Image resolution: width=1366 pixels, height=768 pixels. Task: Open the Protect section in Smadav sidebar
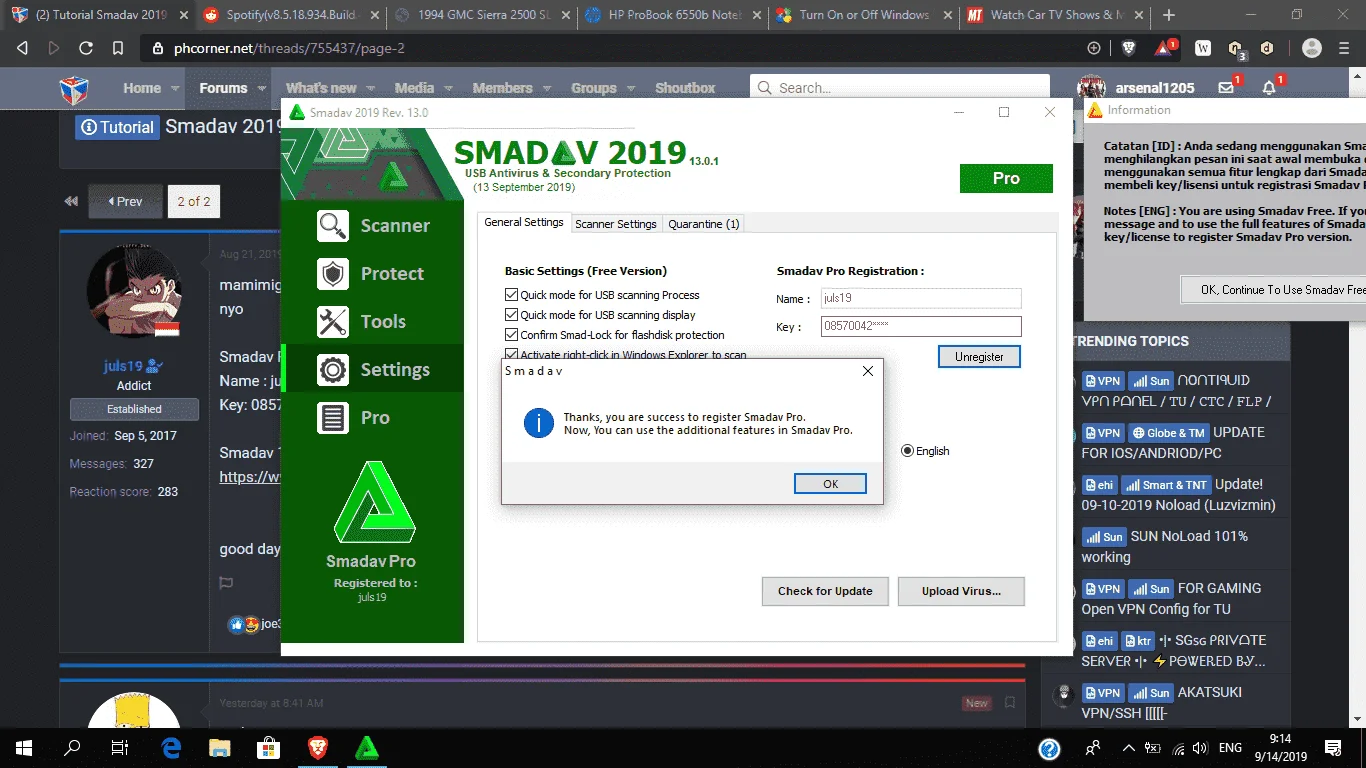(373, 274)
